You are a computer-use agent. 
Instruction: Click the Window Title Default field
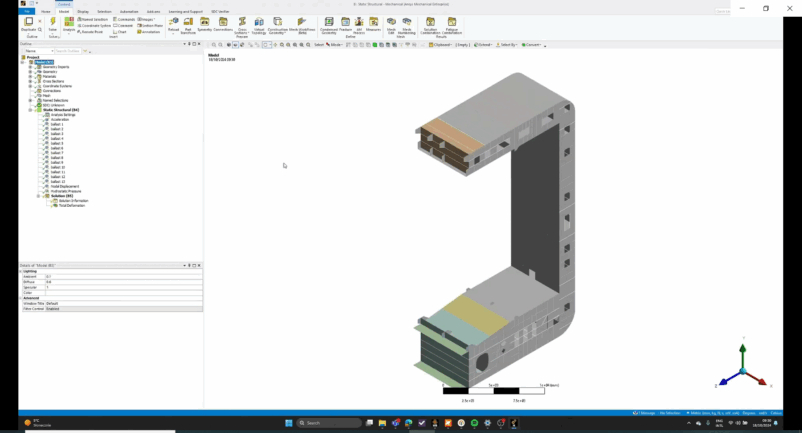tap(124, 303)
